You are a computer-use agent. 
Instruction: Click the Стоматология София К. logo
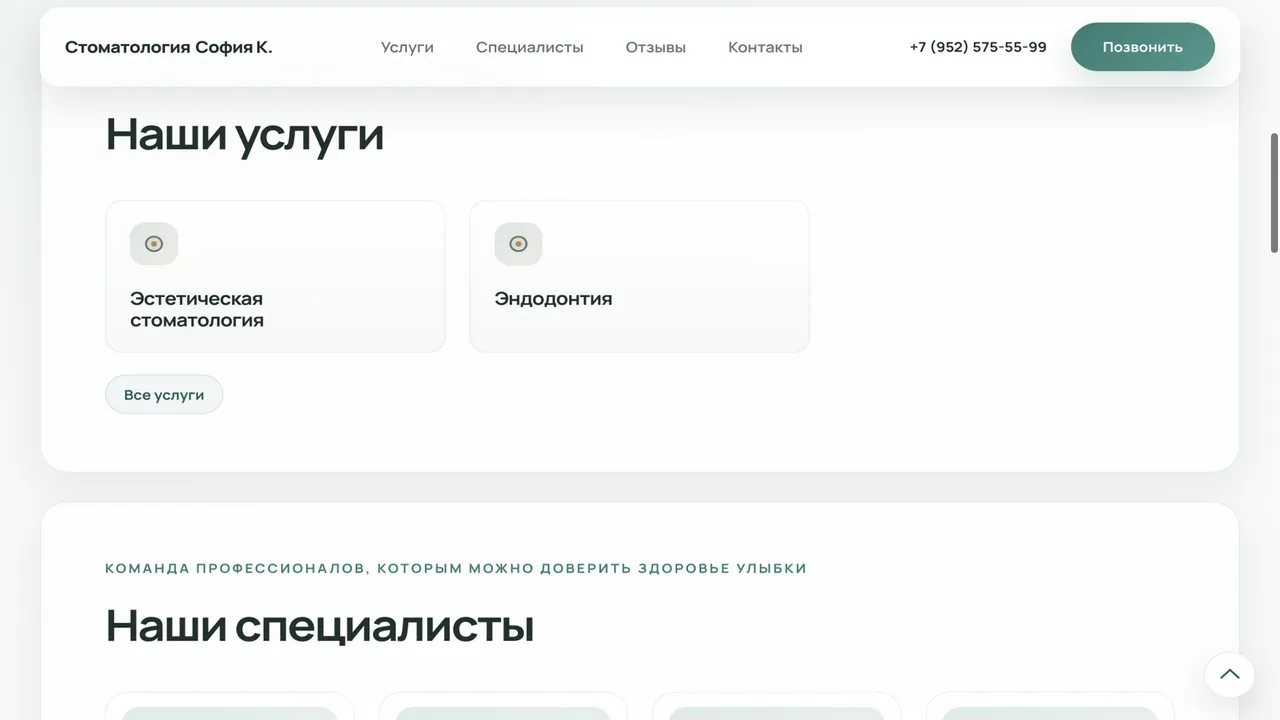pyautogui.click(x=169, y=47)
